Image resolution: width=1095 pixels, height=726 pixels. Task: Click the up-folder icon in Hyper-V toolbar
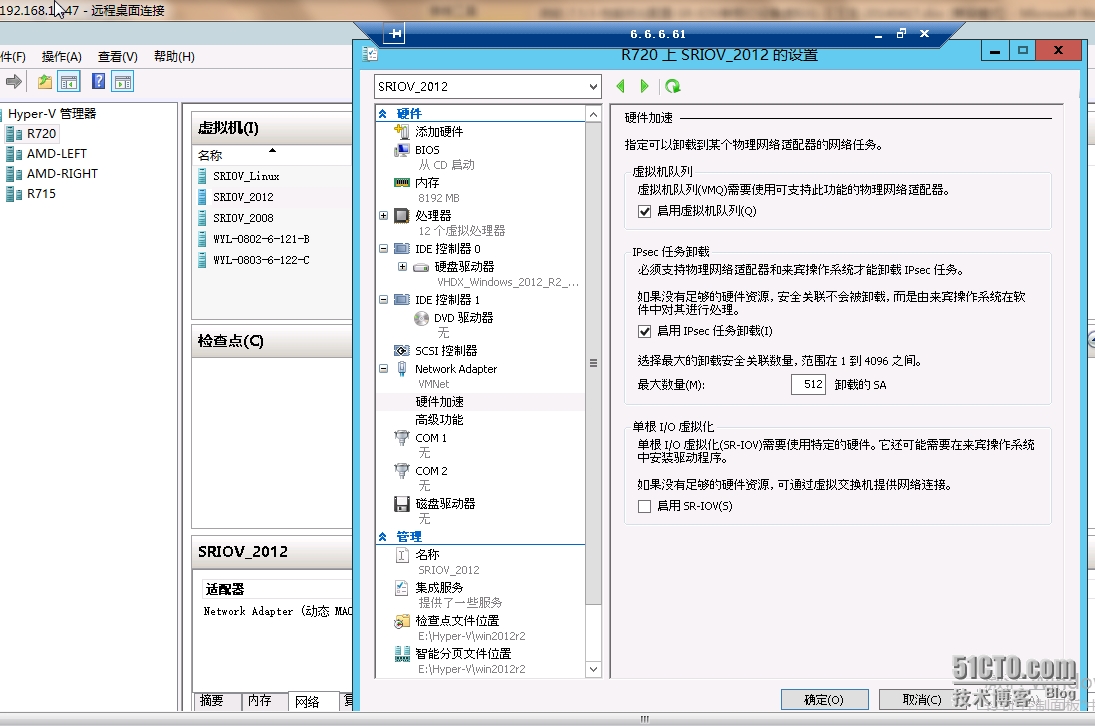point(45,82)
